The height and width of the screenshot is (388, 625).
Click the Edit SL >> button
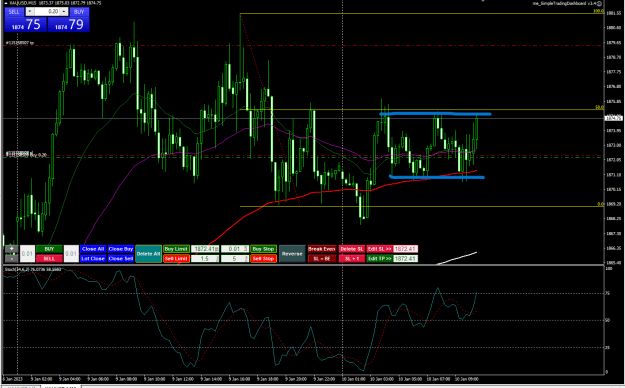[x=379, y=249]
